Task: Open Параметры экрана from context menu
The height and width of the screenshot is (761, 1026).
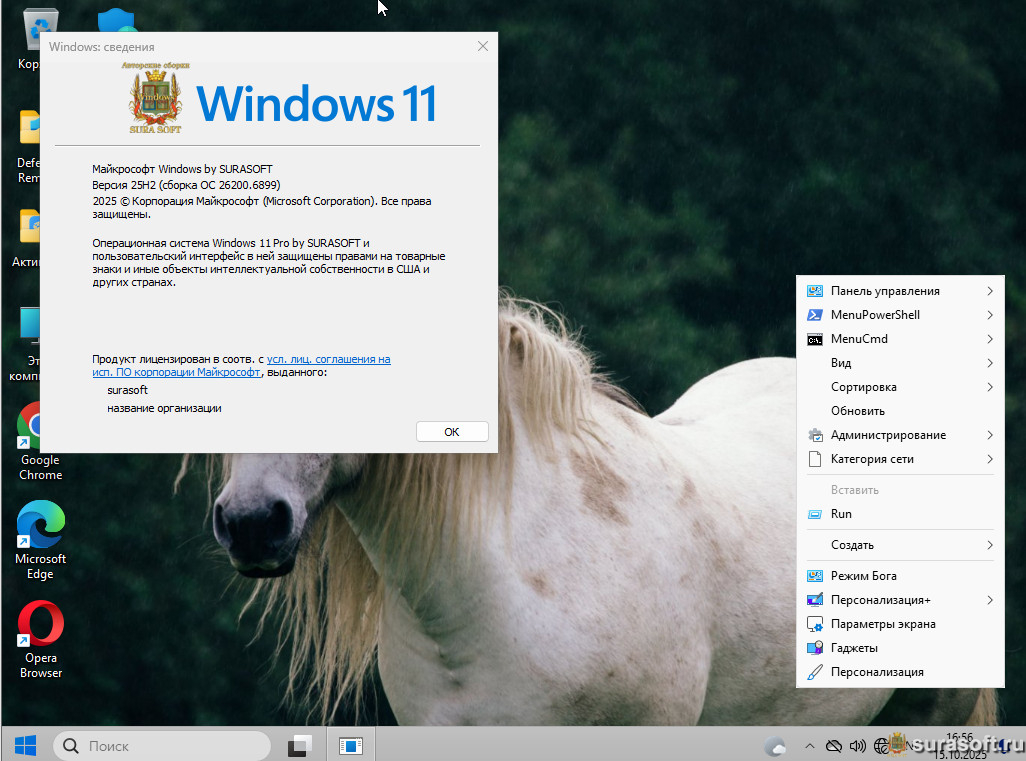Action: 882,624
